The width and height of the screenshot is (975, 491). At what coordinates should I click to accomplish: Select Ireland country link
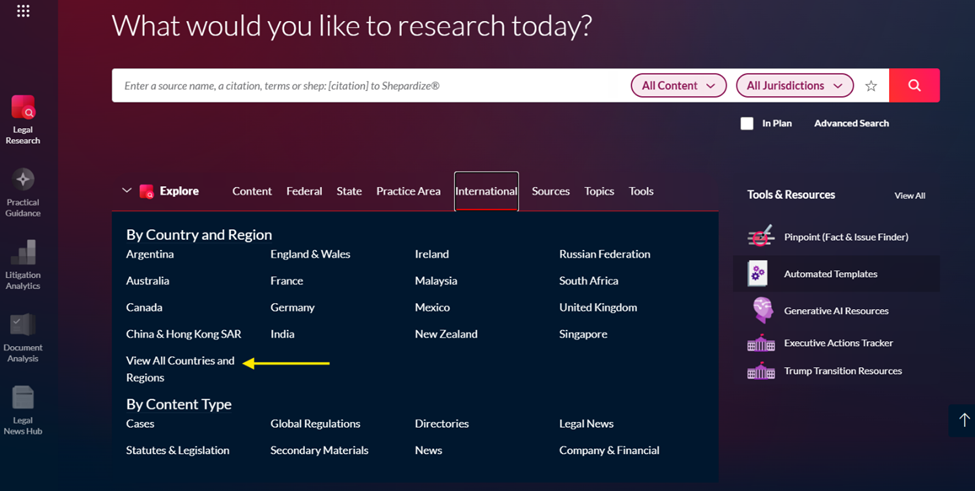click(432, 254)
